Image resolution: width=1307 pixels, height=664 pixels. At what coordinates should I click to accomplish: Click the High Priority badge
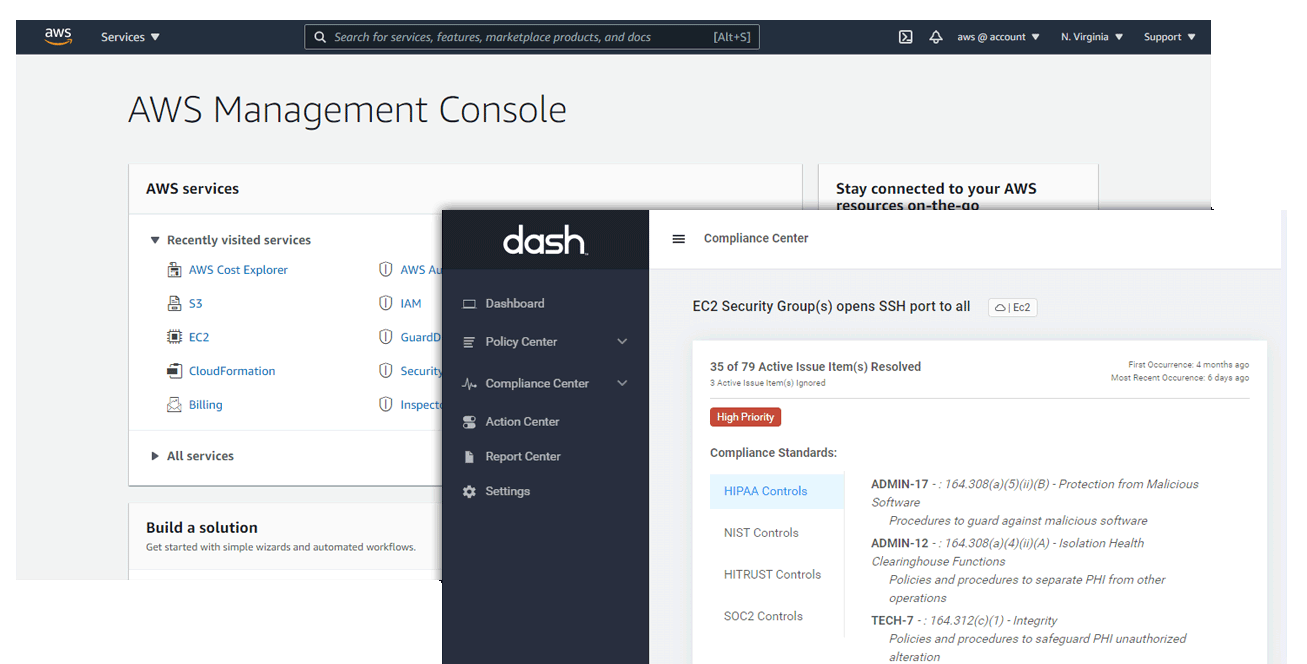pyautogui.click(x=745, y=417)
